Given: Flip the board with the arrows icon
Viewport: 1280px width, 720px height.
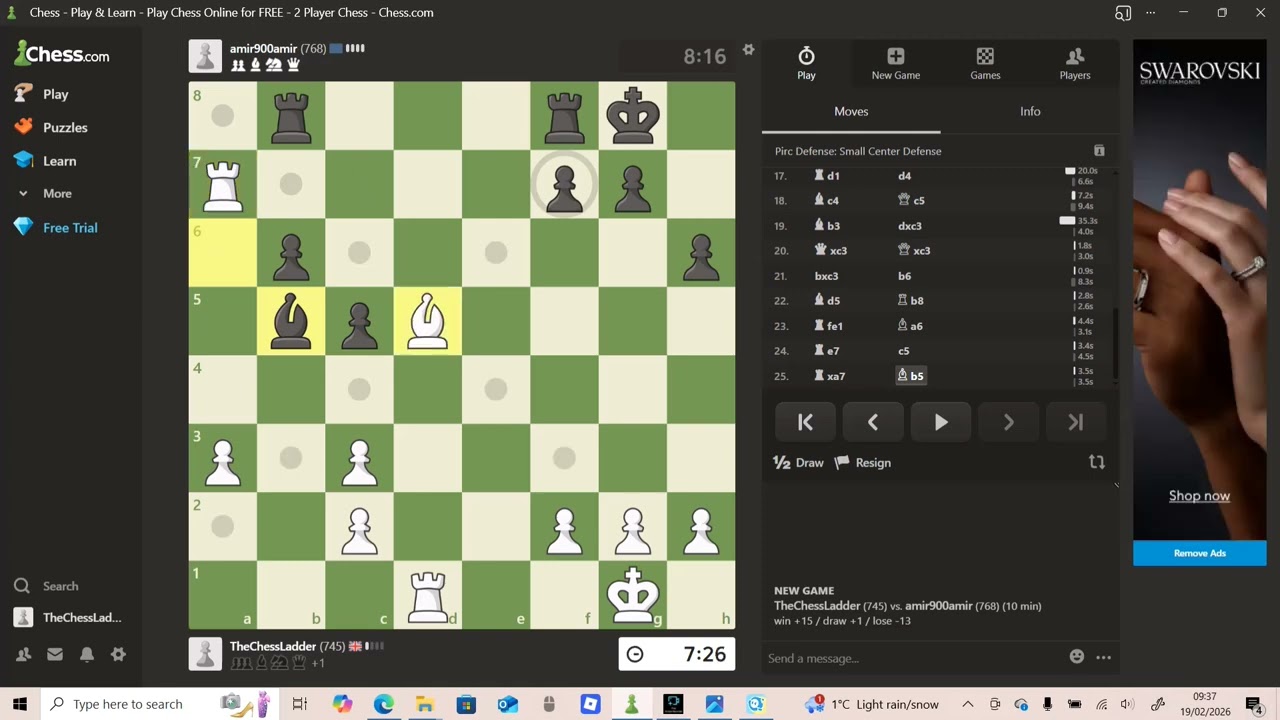Looking at the screenshot, I should coord(1097,462).
